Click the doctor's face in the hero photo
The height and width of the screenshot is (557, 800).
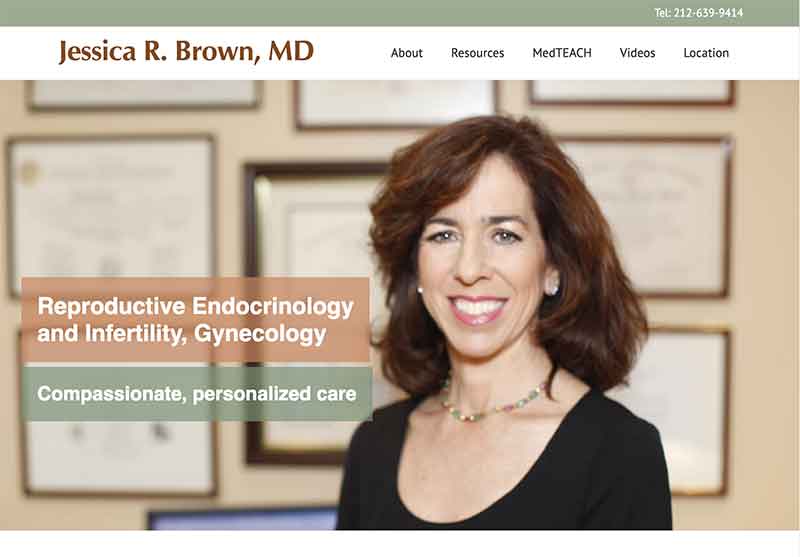coord(480,255)
